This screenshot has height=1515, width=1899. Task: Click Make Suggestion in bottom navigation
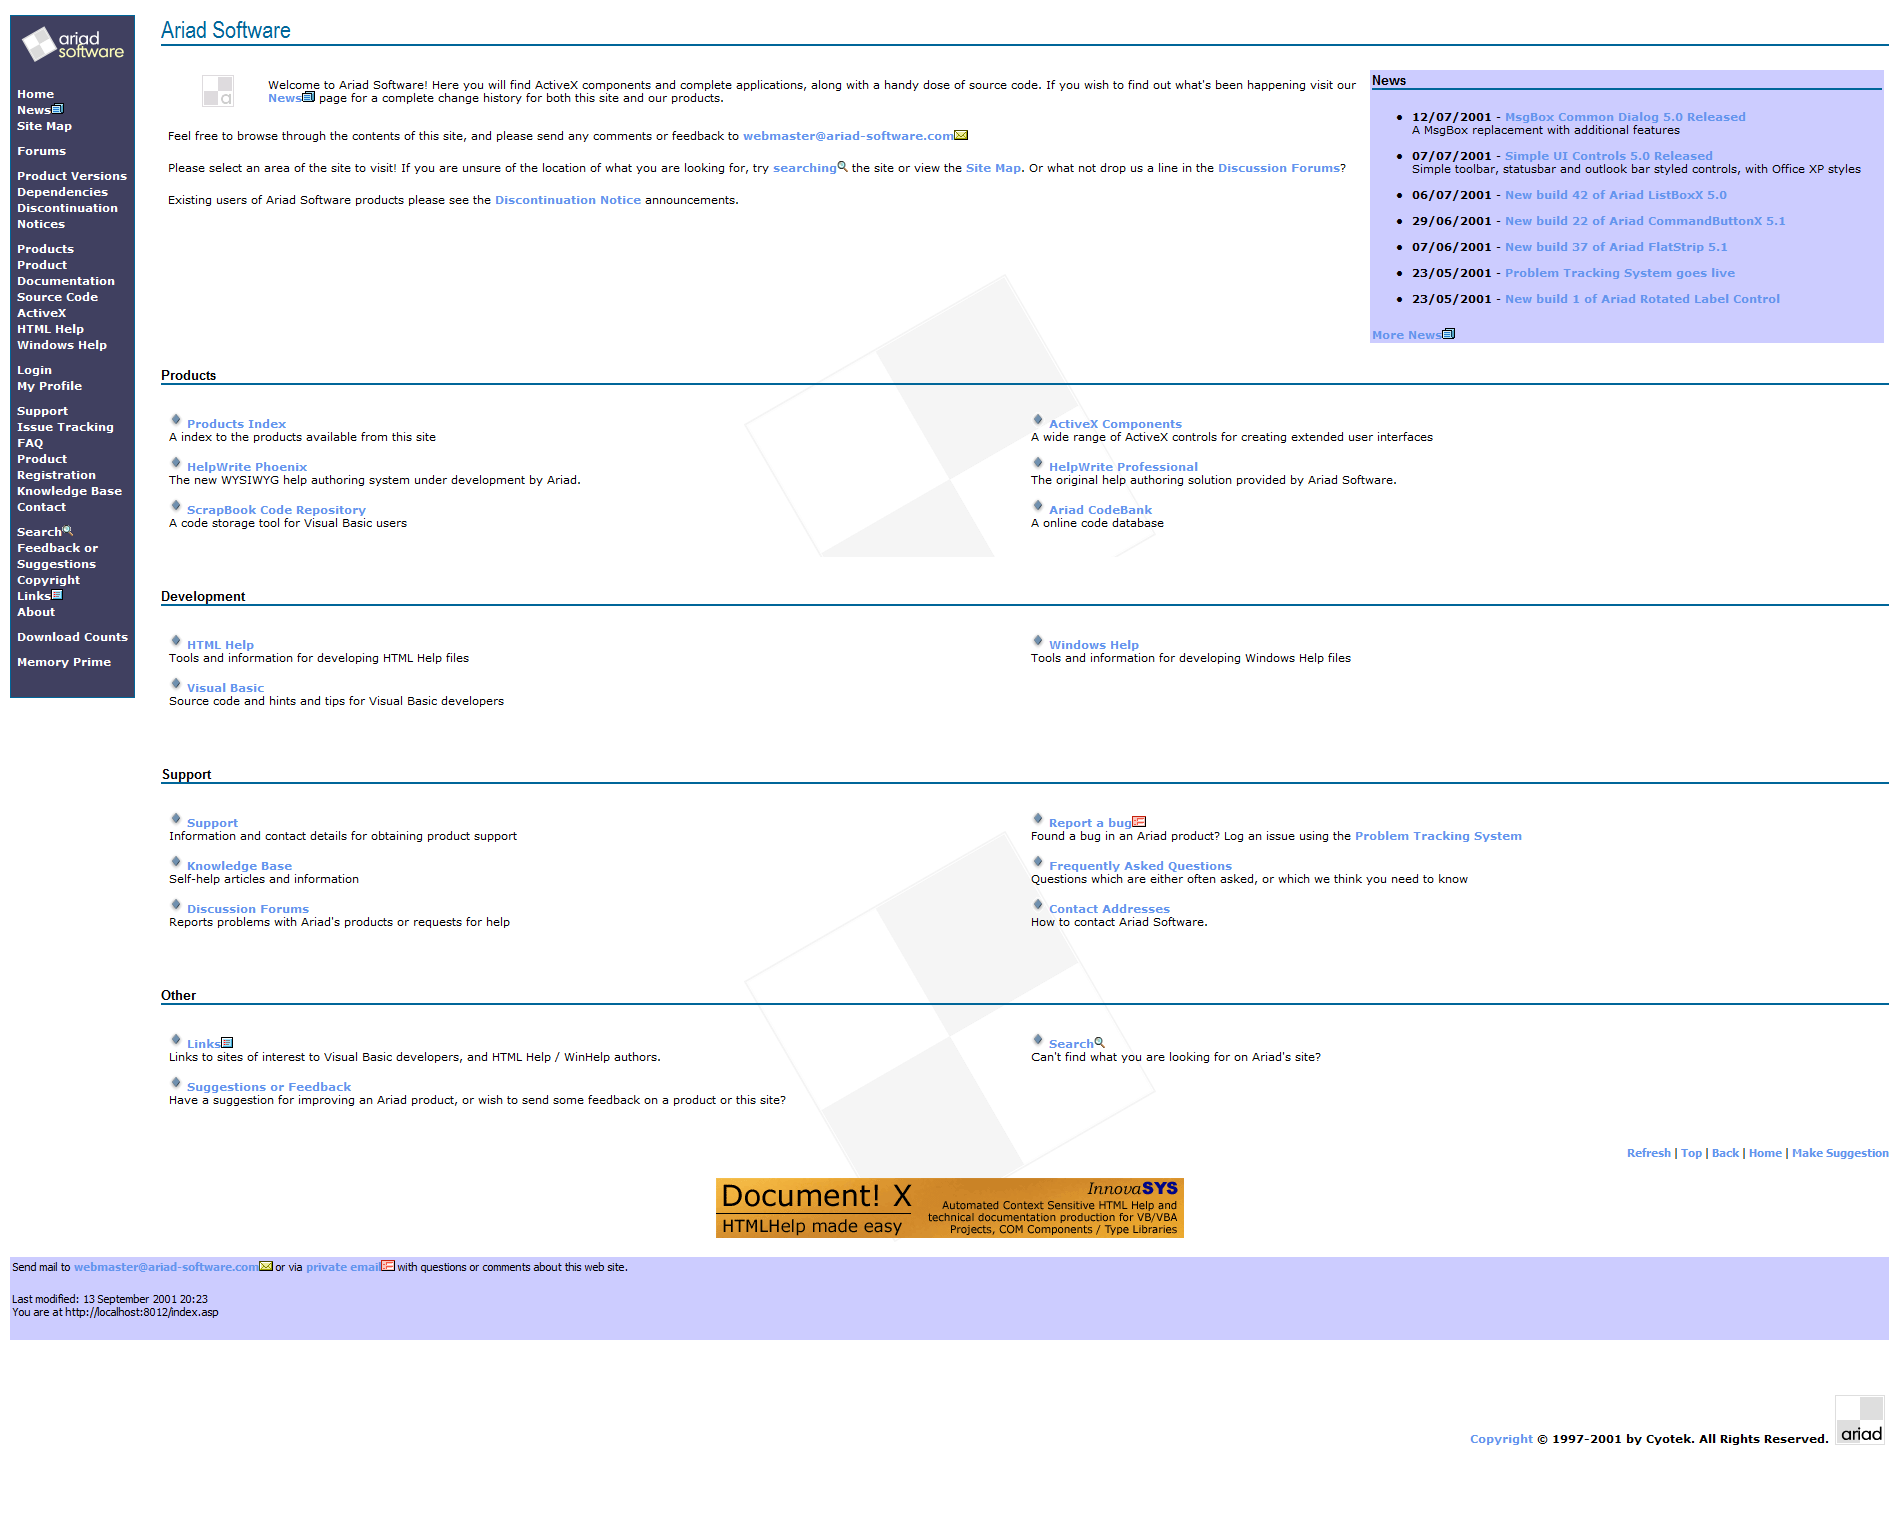point(1840,1153)
